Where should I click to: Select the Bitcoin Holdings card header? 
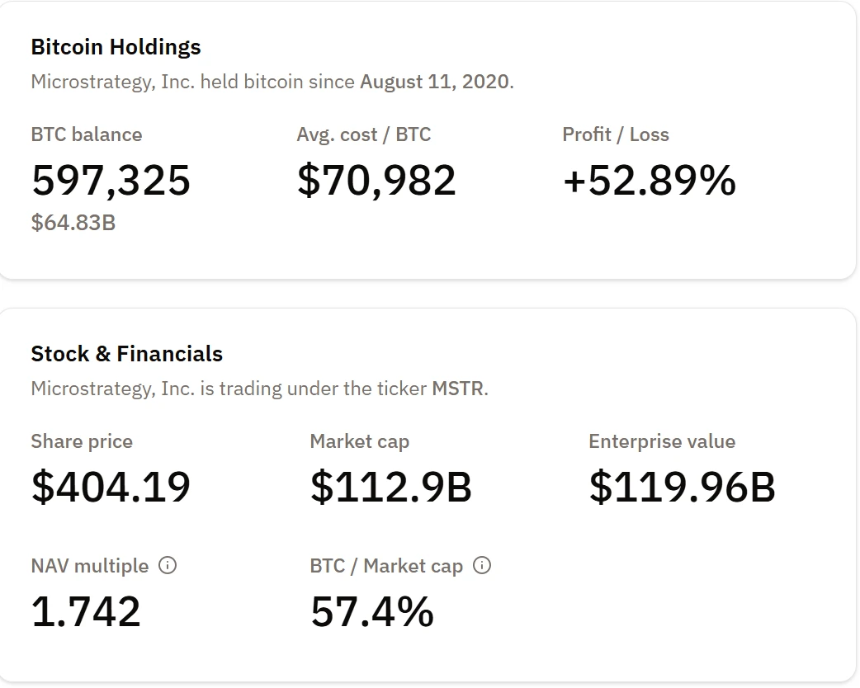click(117, 46)
